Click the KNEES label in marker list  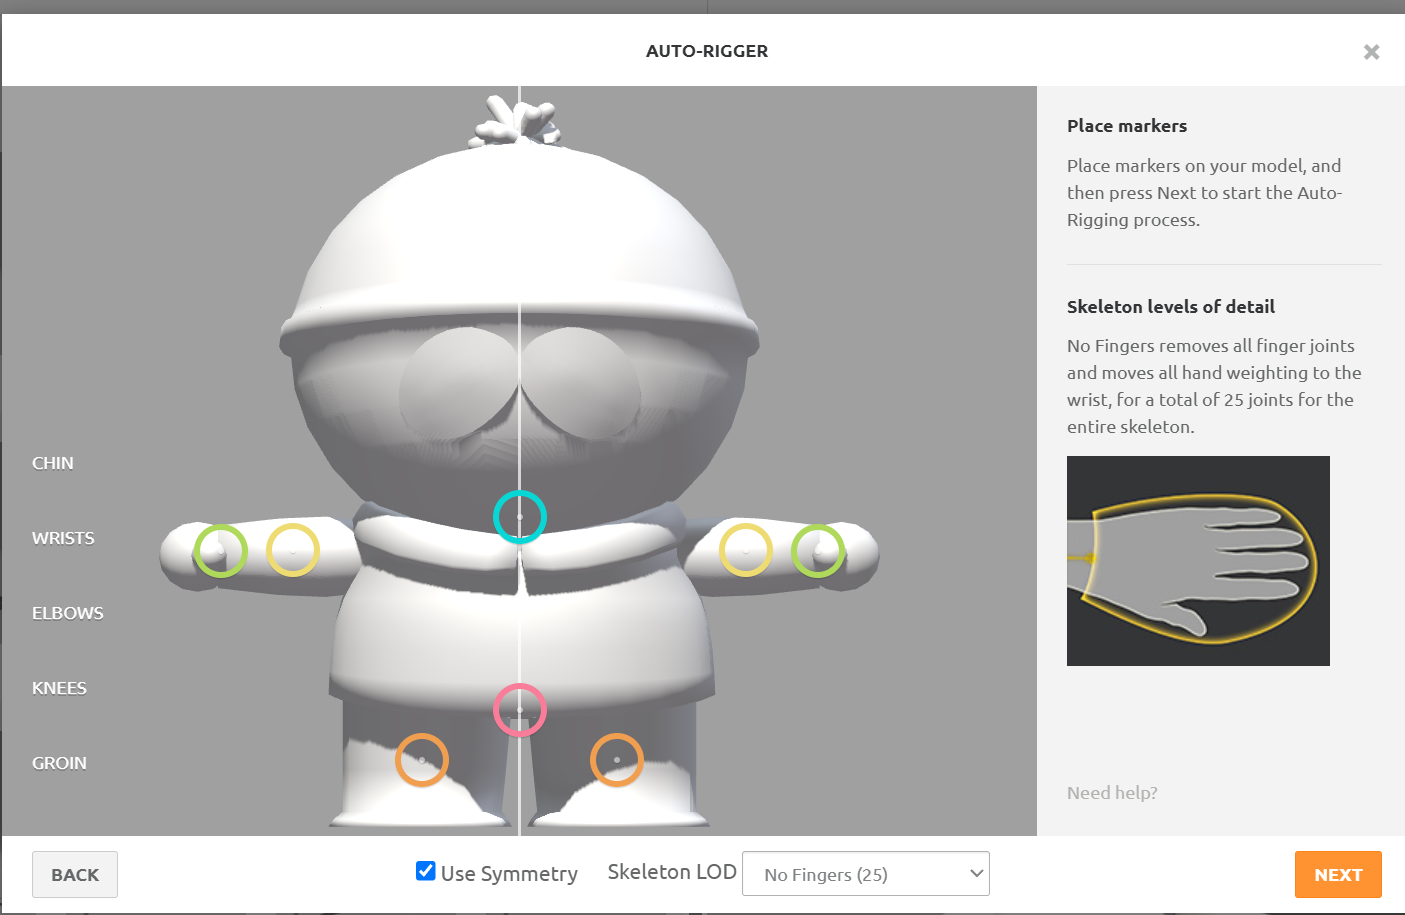point(59,688)
